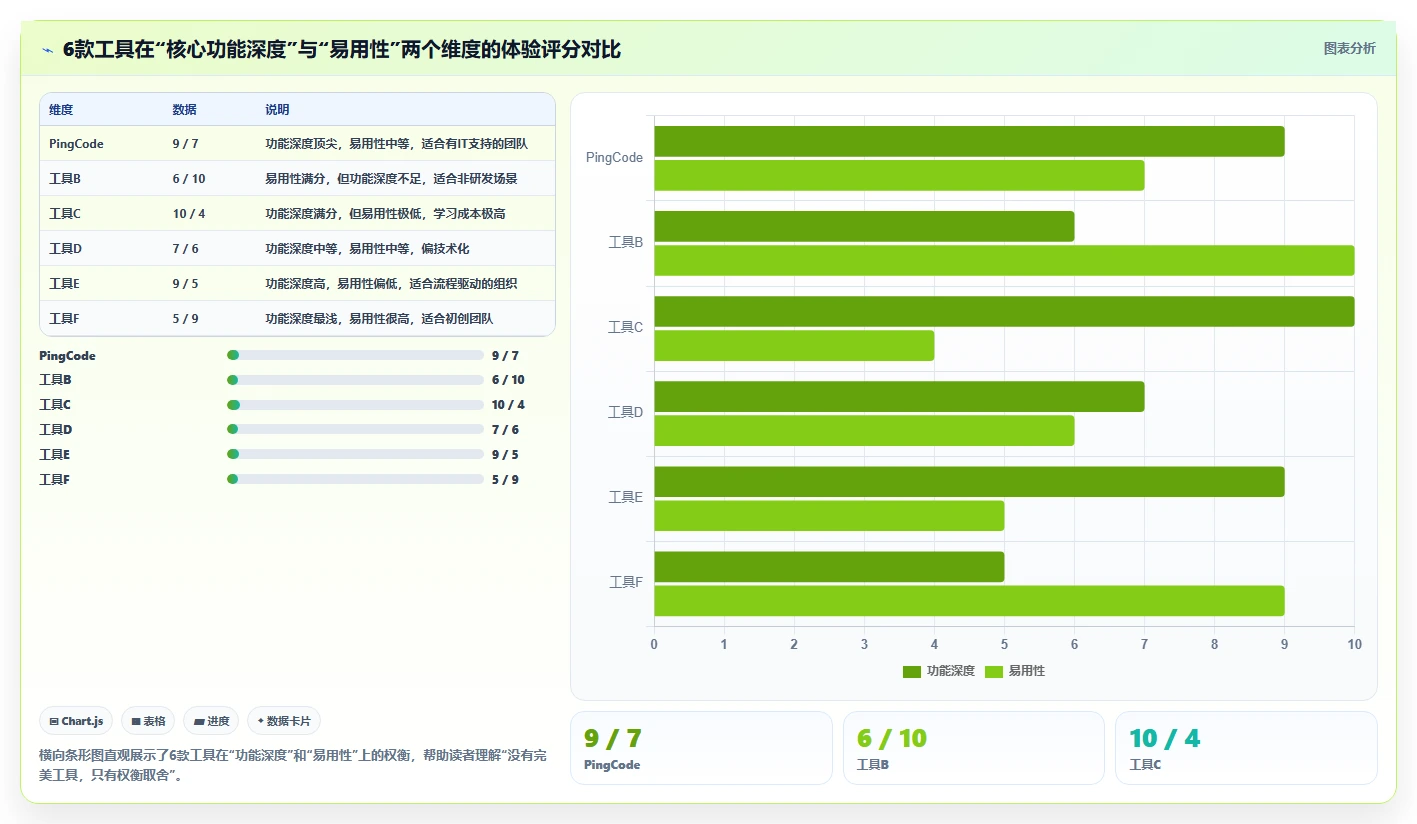Viewport: 1417px width, 824px height.
Task: Toggle the 易用性 legend swatch
Action: (x=994, y=671)
